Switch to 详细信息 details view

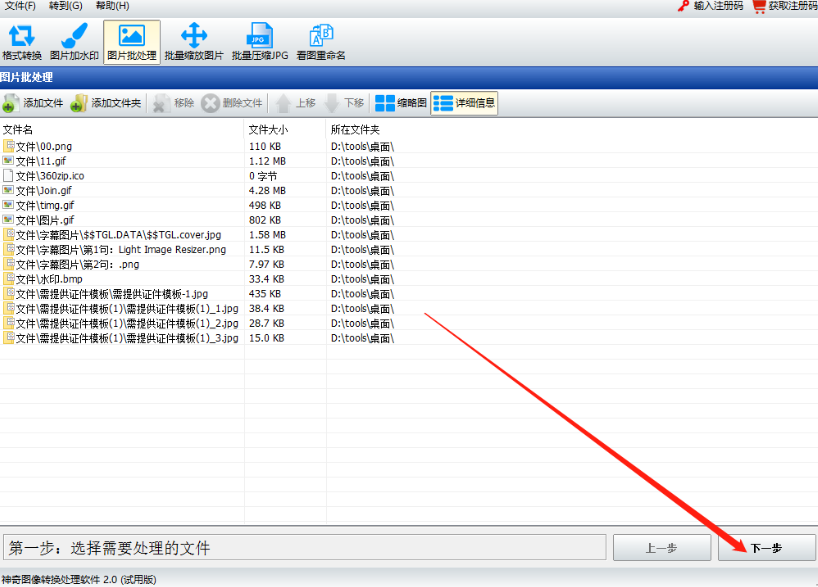464,103
